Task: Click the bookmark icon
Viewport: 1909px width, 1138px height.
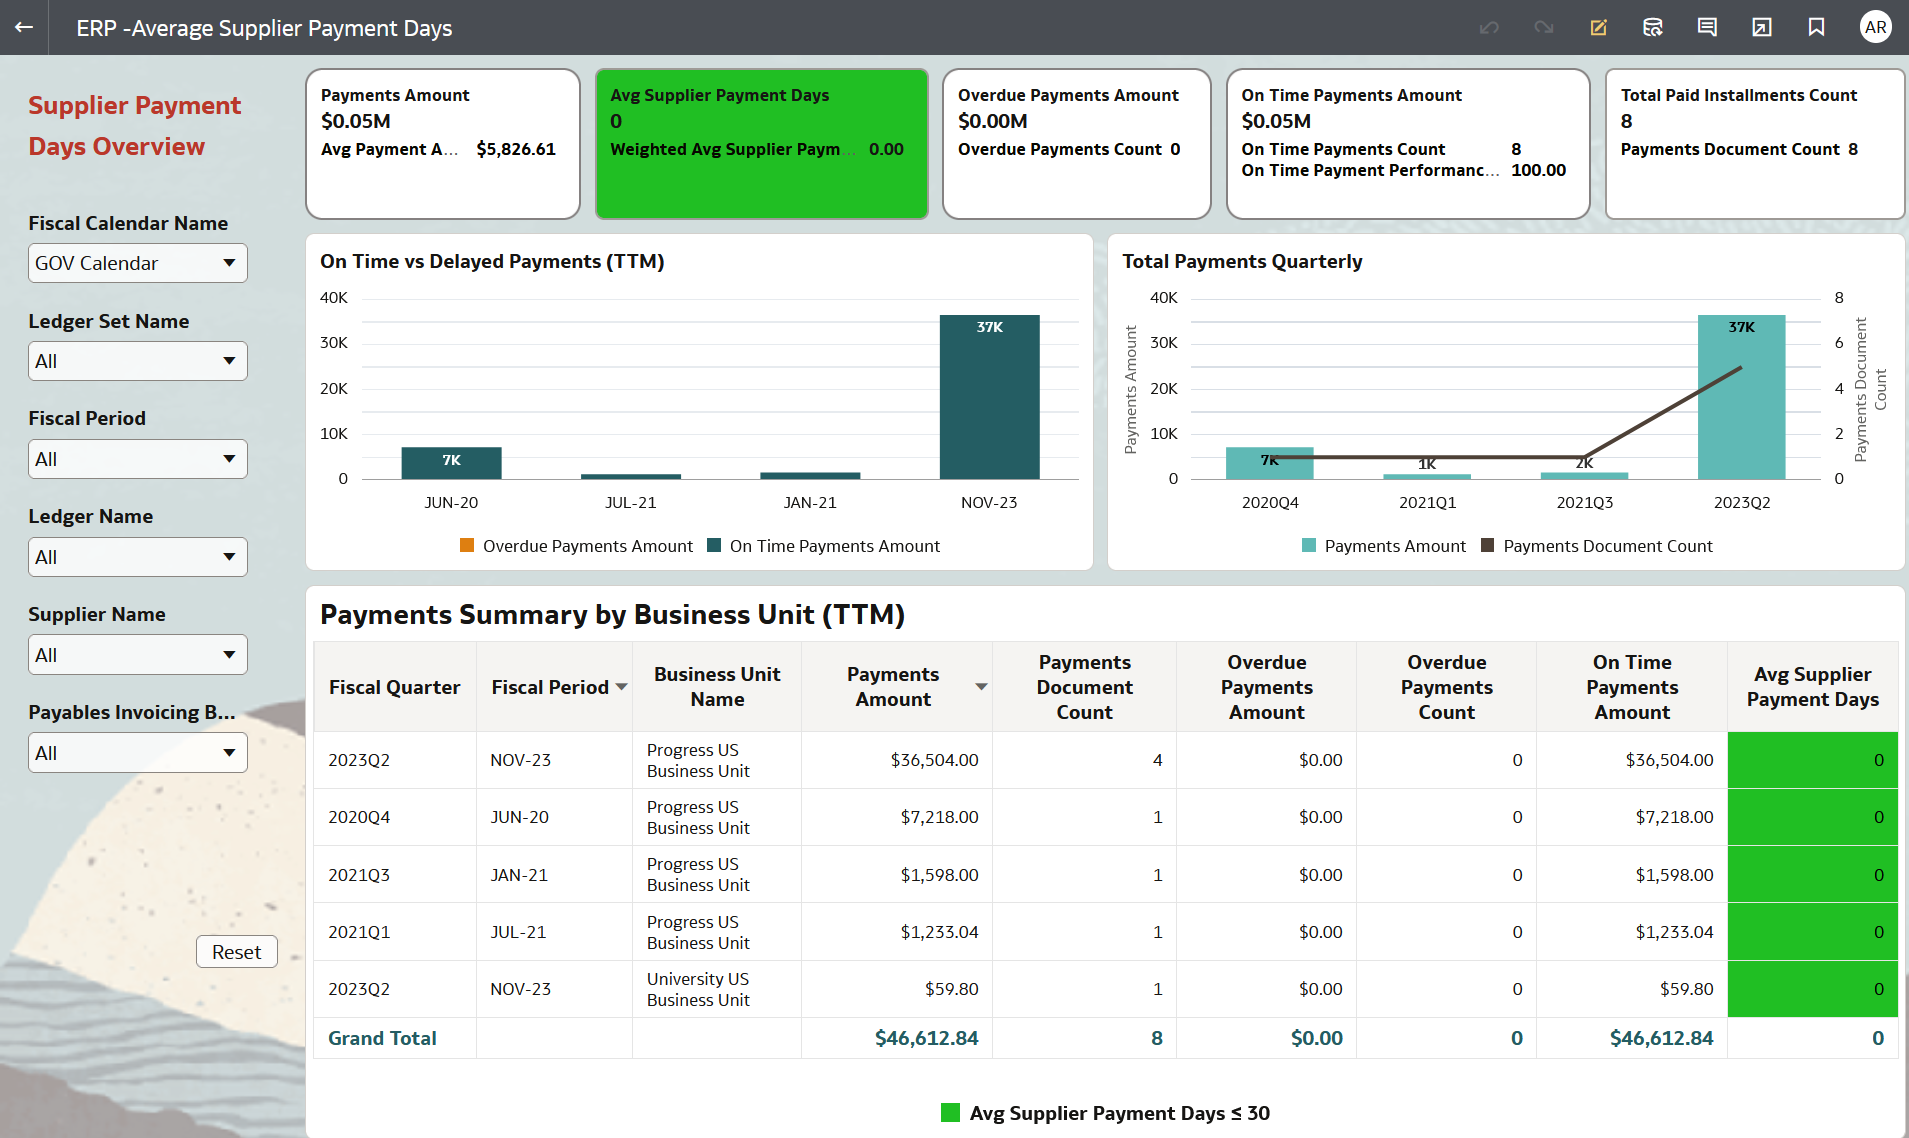Action: pos(1816,27)
